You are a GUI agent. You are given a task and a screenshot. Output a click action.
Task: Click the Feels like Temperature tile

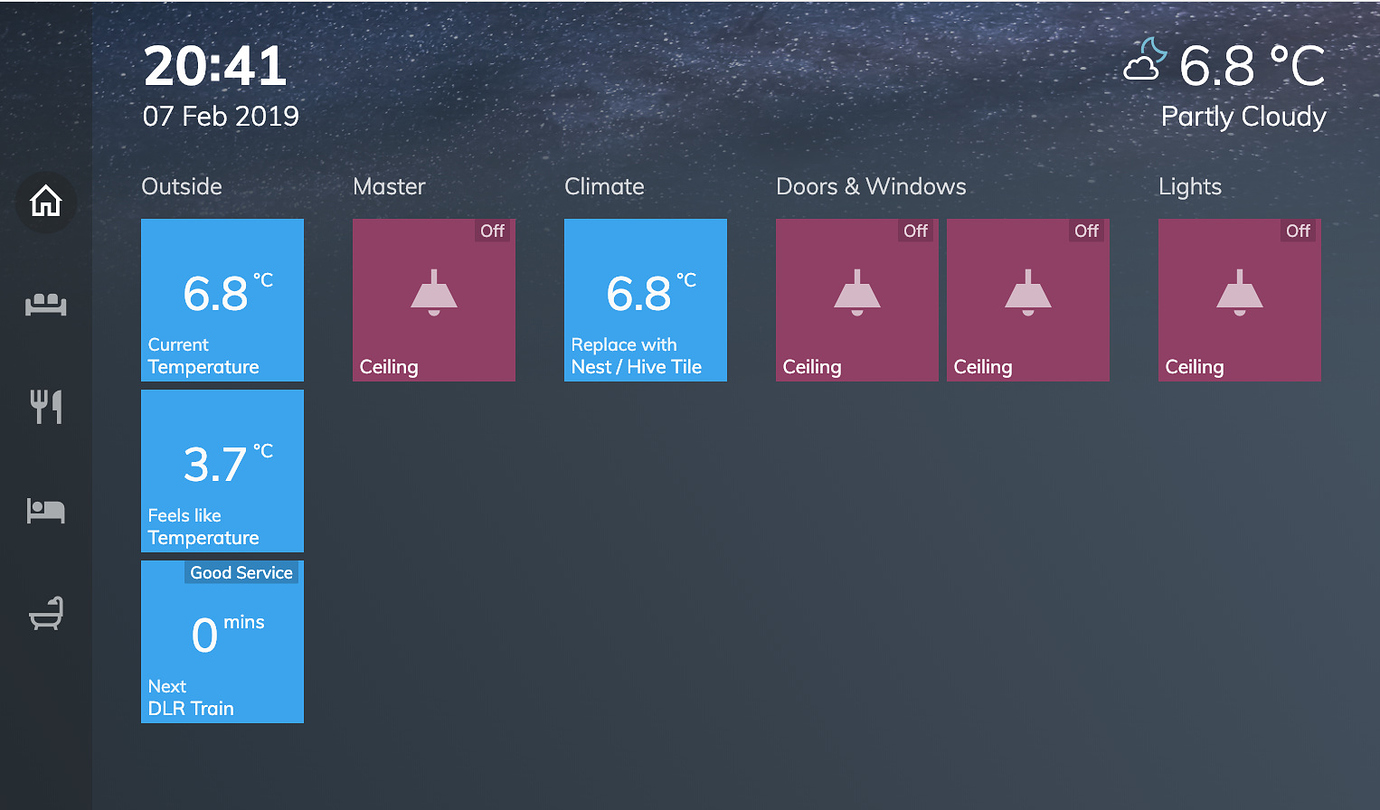(x=222, y=471)
